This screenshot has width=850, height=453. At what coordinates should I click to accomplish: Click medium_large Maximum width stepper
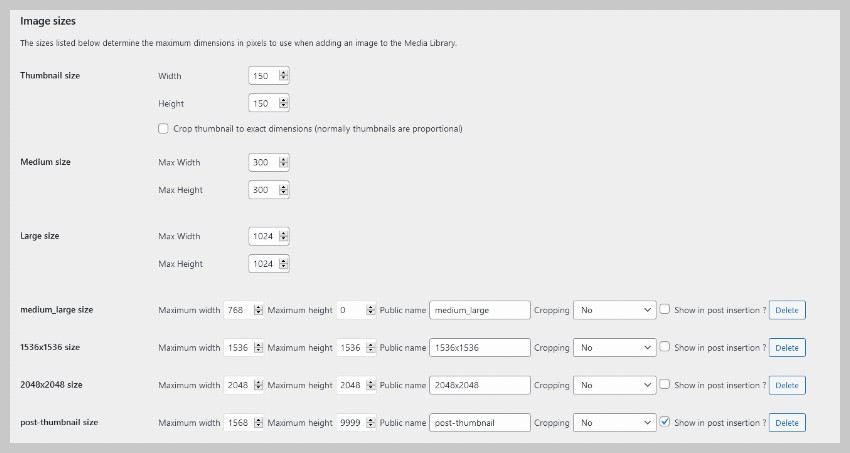tap(259, 310)
